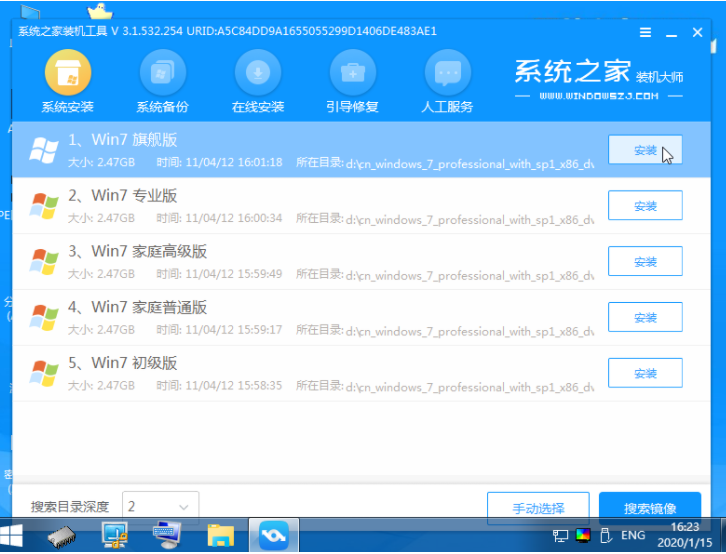The width and height of the screenshot is (726, 554).
Task: Click the network tray icon
Action: click(x=560, y=536)
